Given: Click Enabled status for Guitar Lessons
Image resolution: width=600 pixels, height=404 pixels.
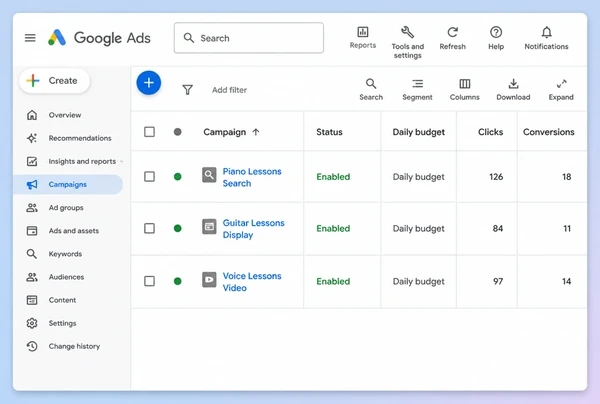Looking at the screenshot, I should (333, 228).
